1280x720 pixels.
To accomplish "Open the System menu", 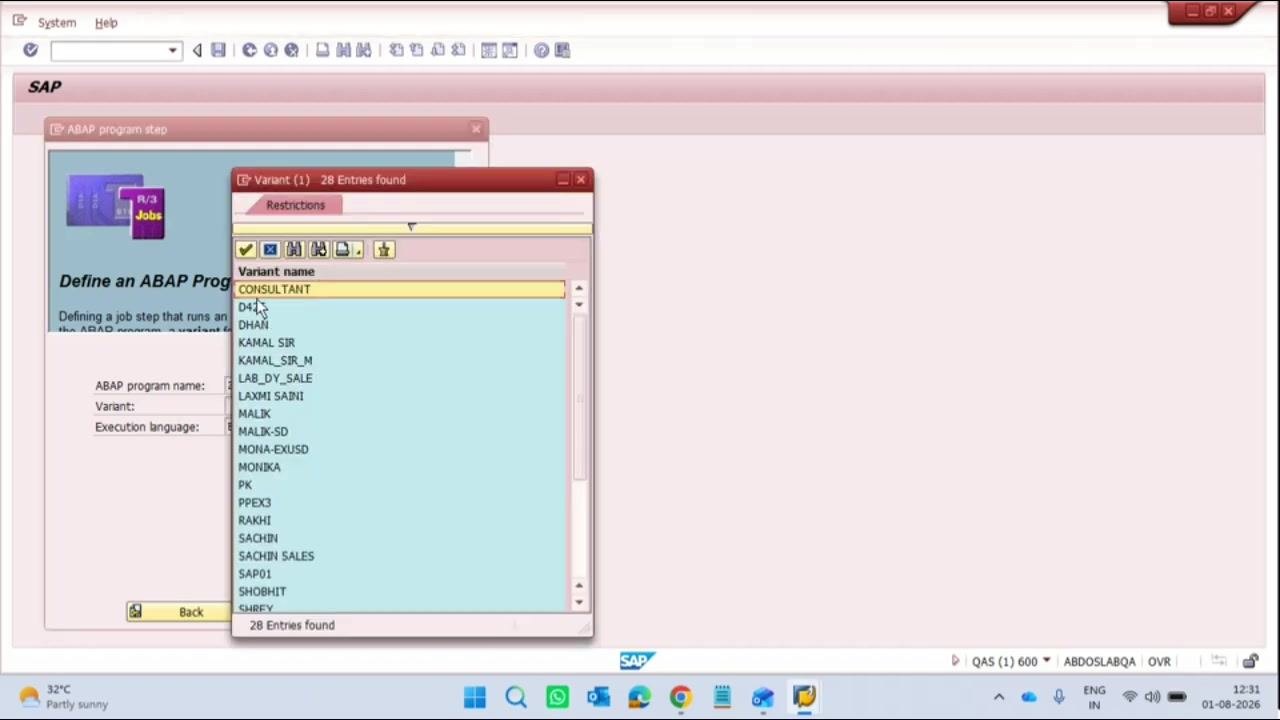I will 57,22.
